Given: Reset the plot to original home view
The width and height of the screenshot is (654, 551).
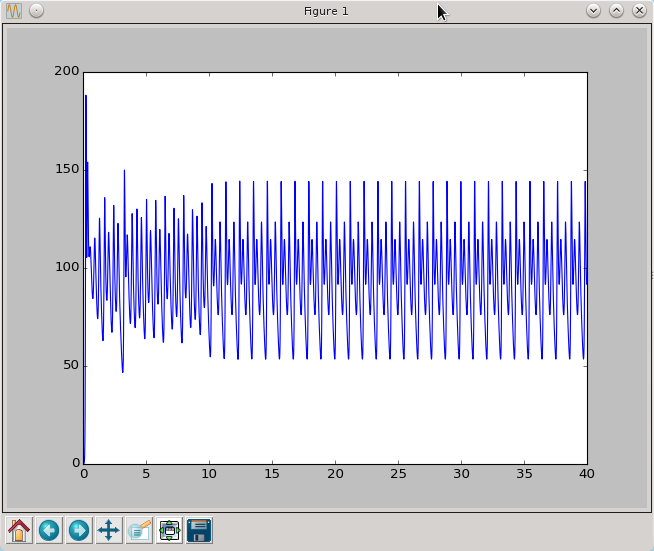Looking at the screenshot, I should pyautogui.click(x=19, y=530).
